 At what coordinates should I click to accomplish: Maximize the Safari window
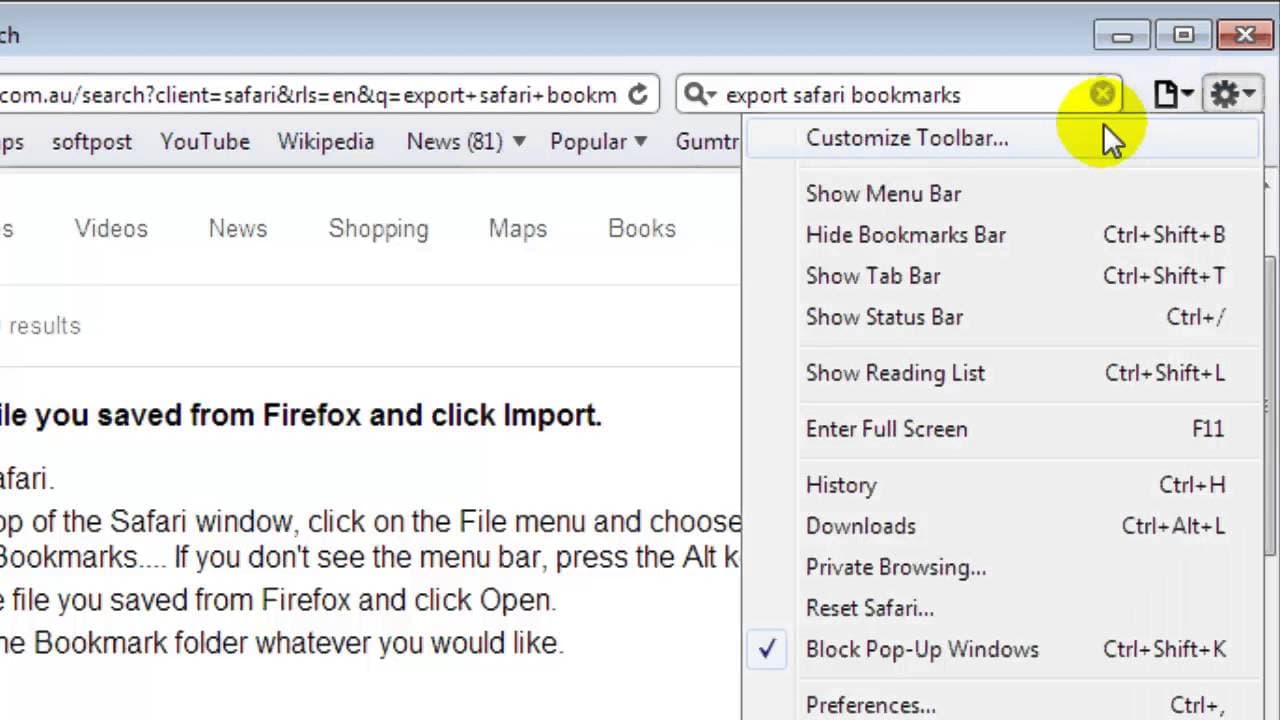point(1184,36)
